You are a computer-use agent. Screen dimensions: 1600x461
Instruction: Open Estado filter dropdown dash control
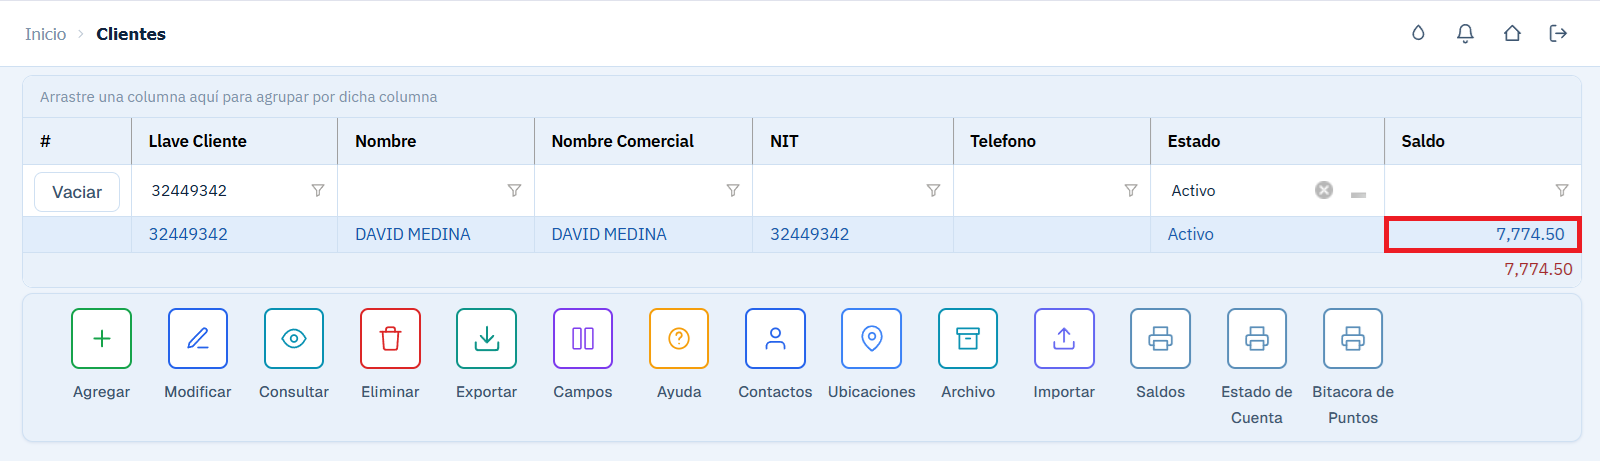tap(1358, 194)
